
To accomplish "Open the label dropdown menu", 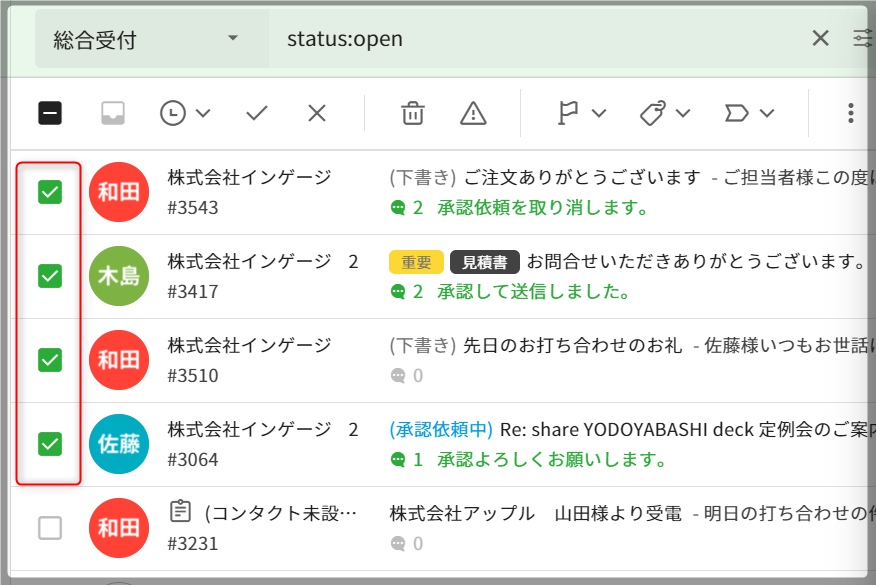I will 749,113.
